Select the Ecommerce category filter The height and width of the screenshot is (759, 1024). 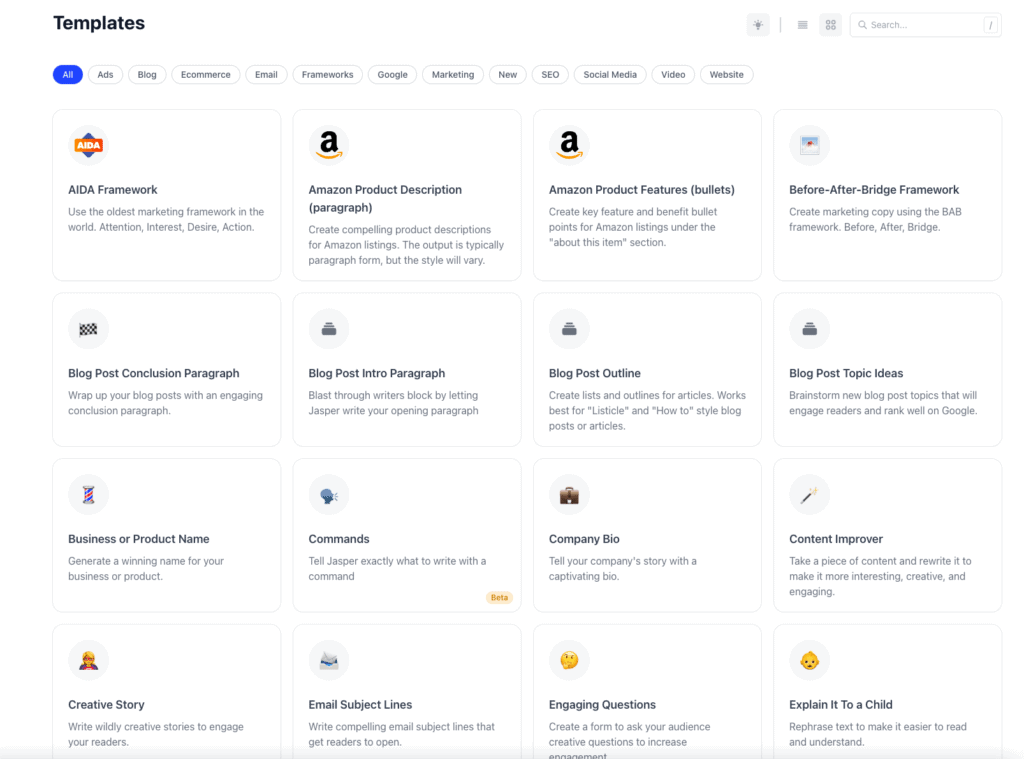pyautogui.click(x=205, y=75)
